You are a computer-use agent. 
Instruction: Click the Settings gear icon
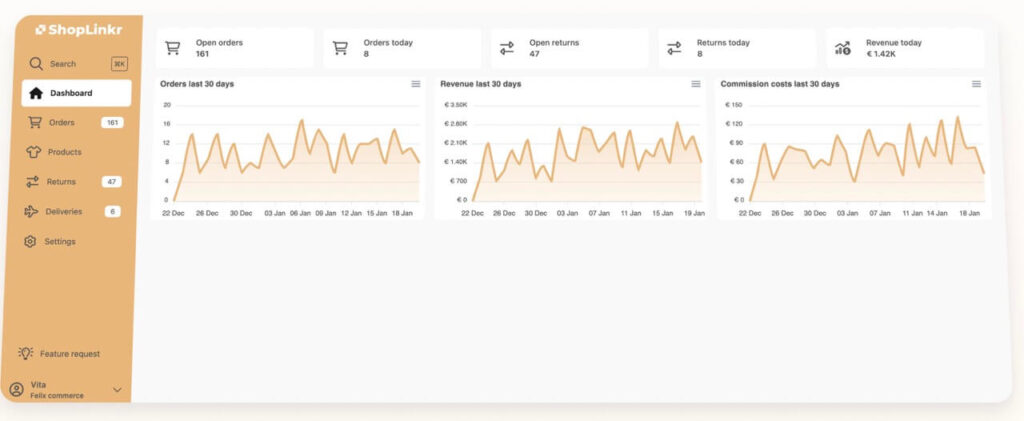coord(31,241)
